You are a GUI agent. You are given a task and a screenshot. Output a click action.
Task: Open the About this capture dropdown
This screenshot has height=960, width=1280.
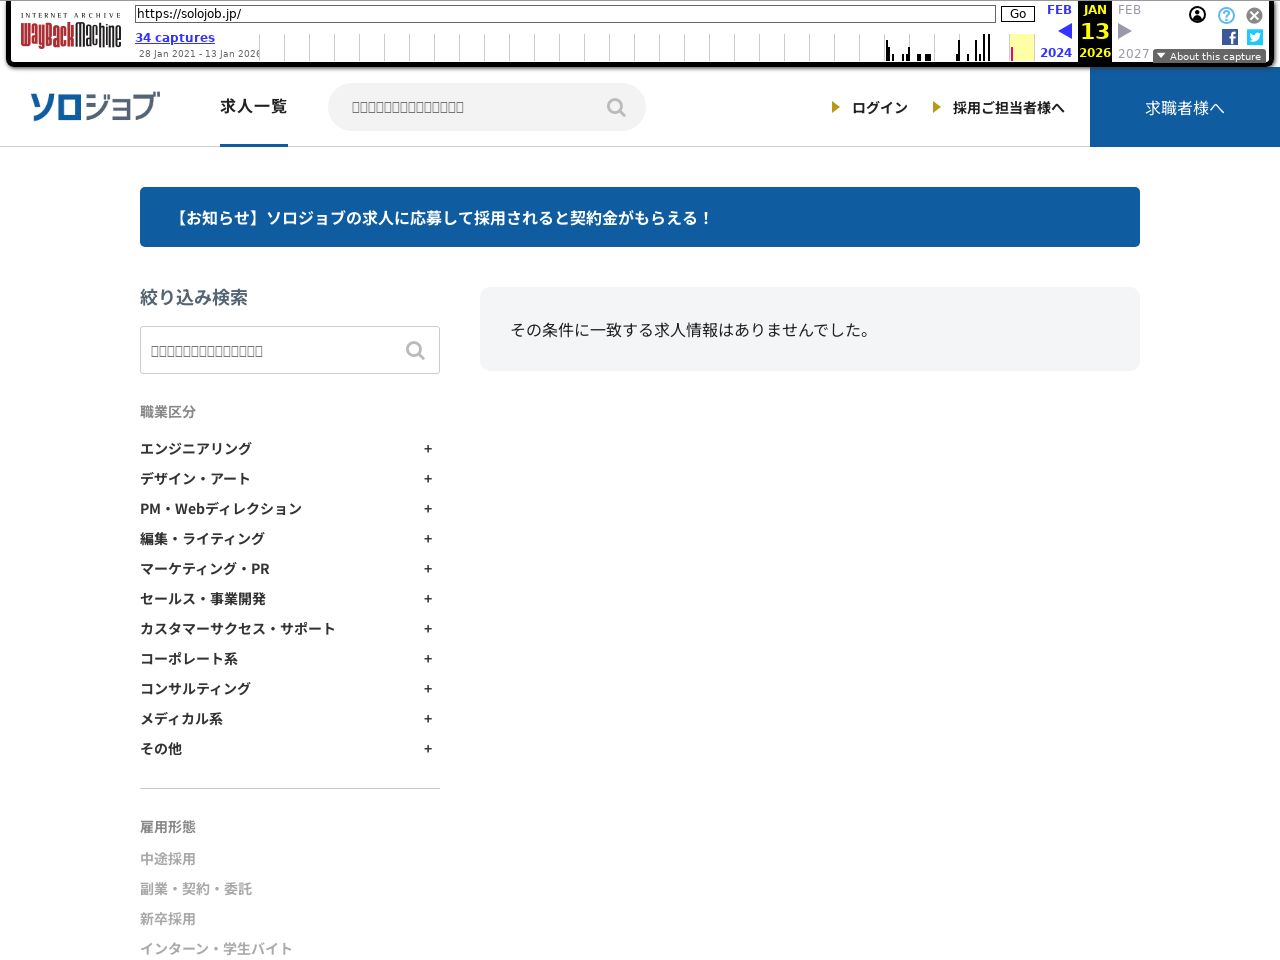tap(1209, 57)
